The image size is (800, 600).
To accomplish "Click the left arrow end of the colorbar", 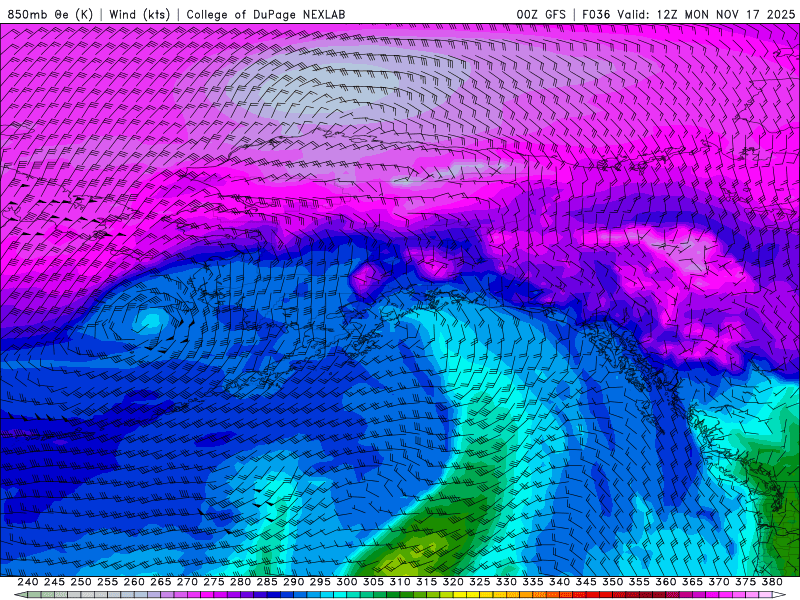I will (20, 595).
